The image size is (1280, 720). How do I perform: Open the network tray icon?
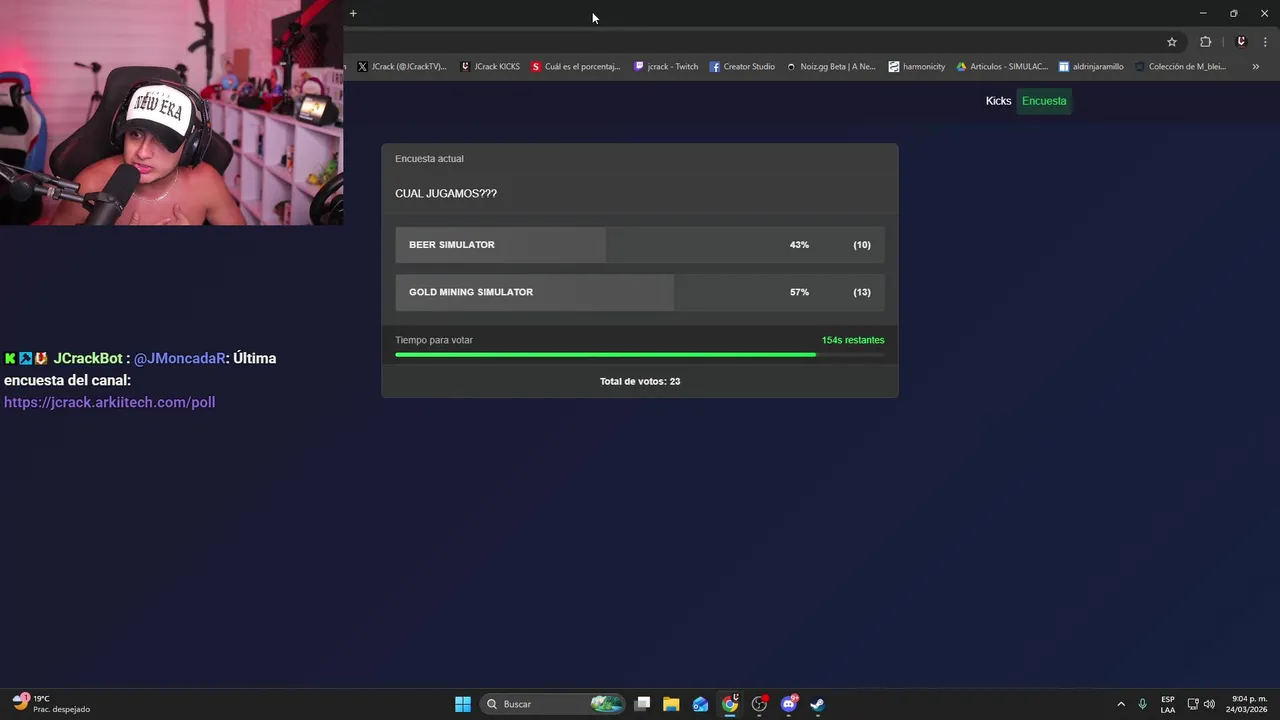1193,704
